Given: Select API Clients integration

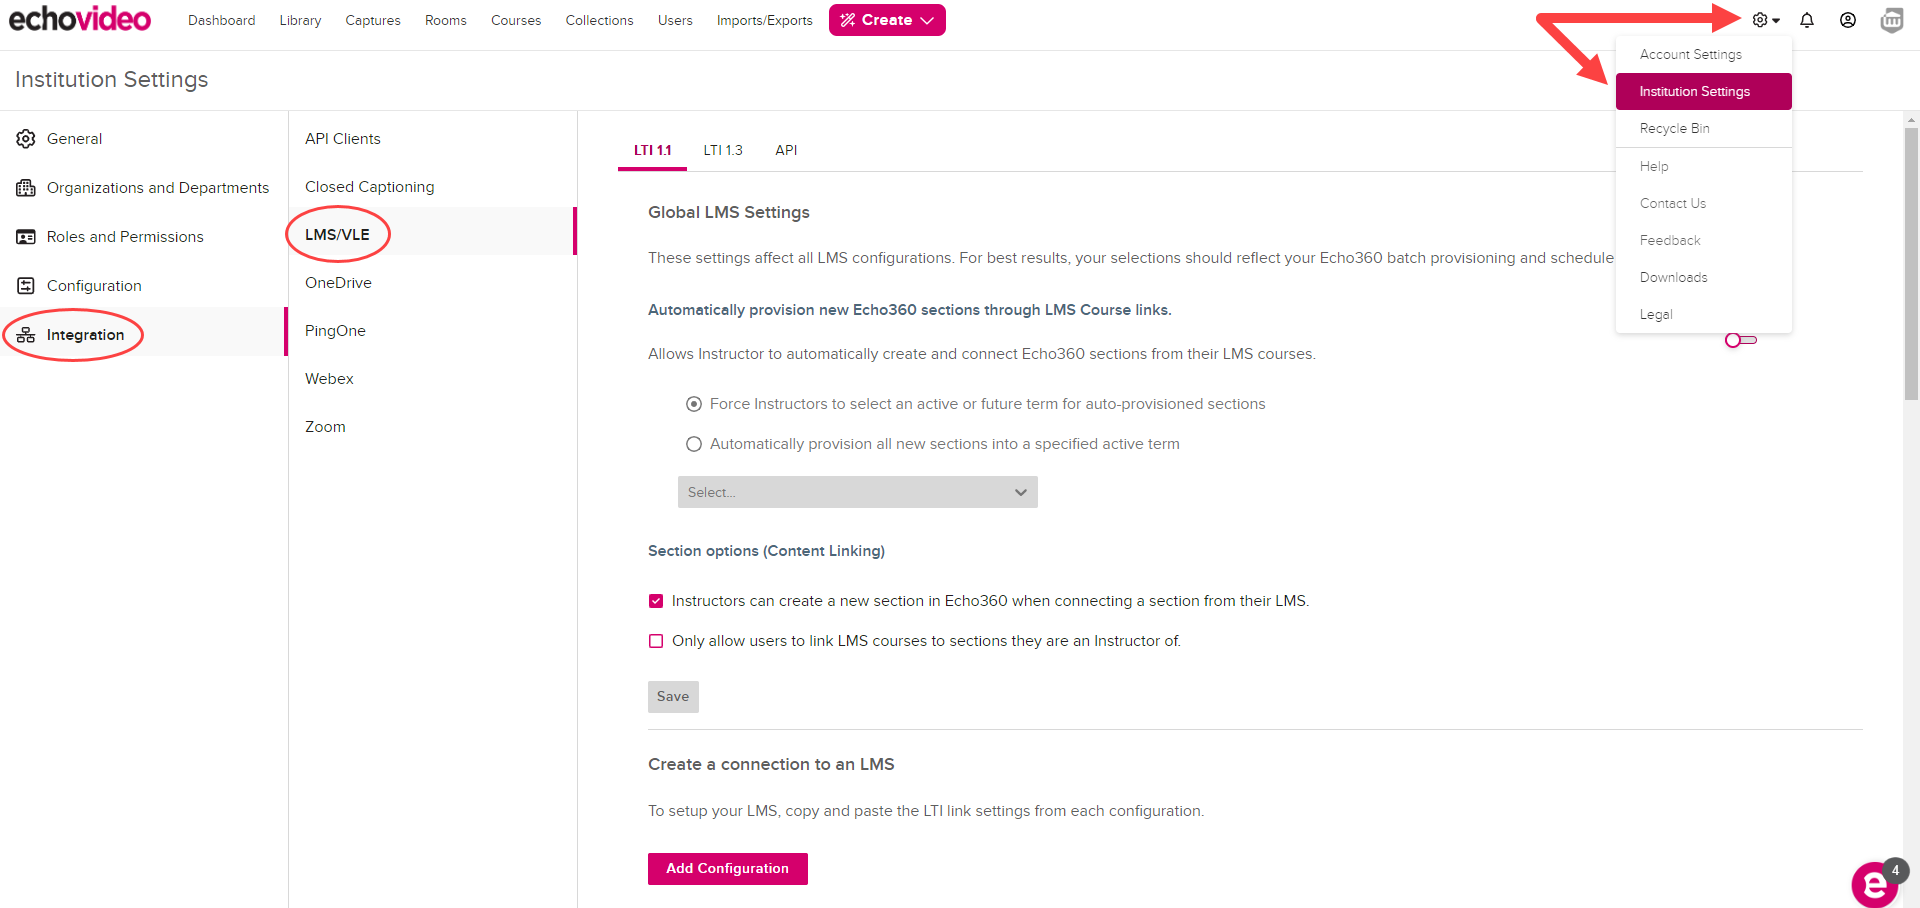Looking at the screenshot, I should 433,139.
